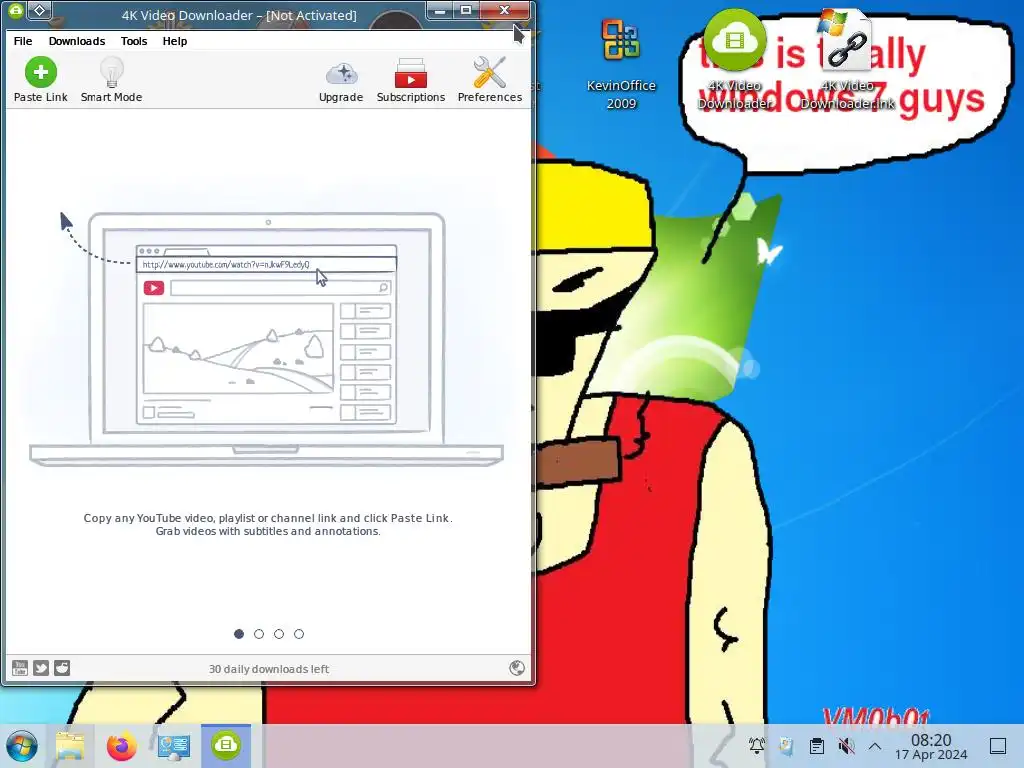Click the Twitter icon in status bar
Viewport: 1024px width, 768px height.
(x=41, y=667)
